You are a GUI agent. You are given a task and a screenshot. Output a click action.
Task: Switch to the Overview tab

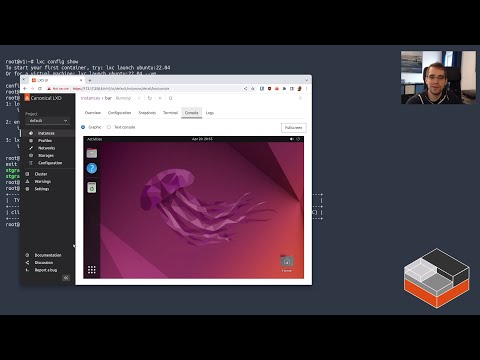pyautogui.click(x=93, y=113)
